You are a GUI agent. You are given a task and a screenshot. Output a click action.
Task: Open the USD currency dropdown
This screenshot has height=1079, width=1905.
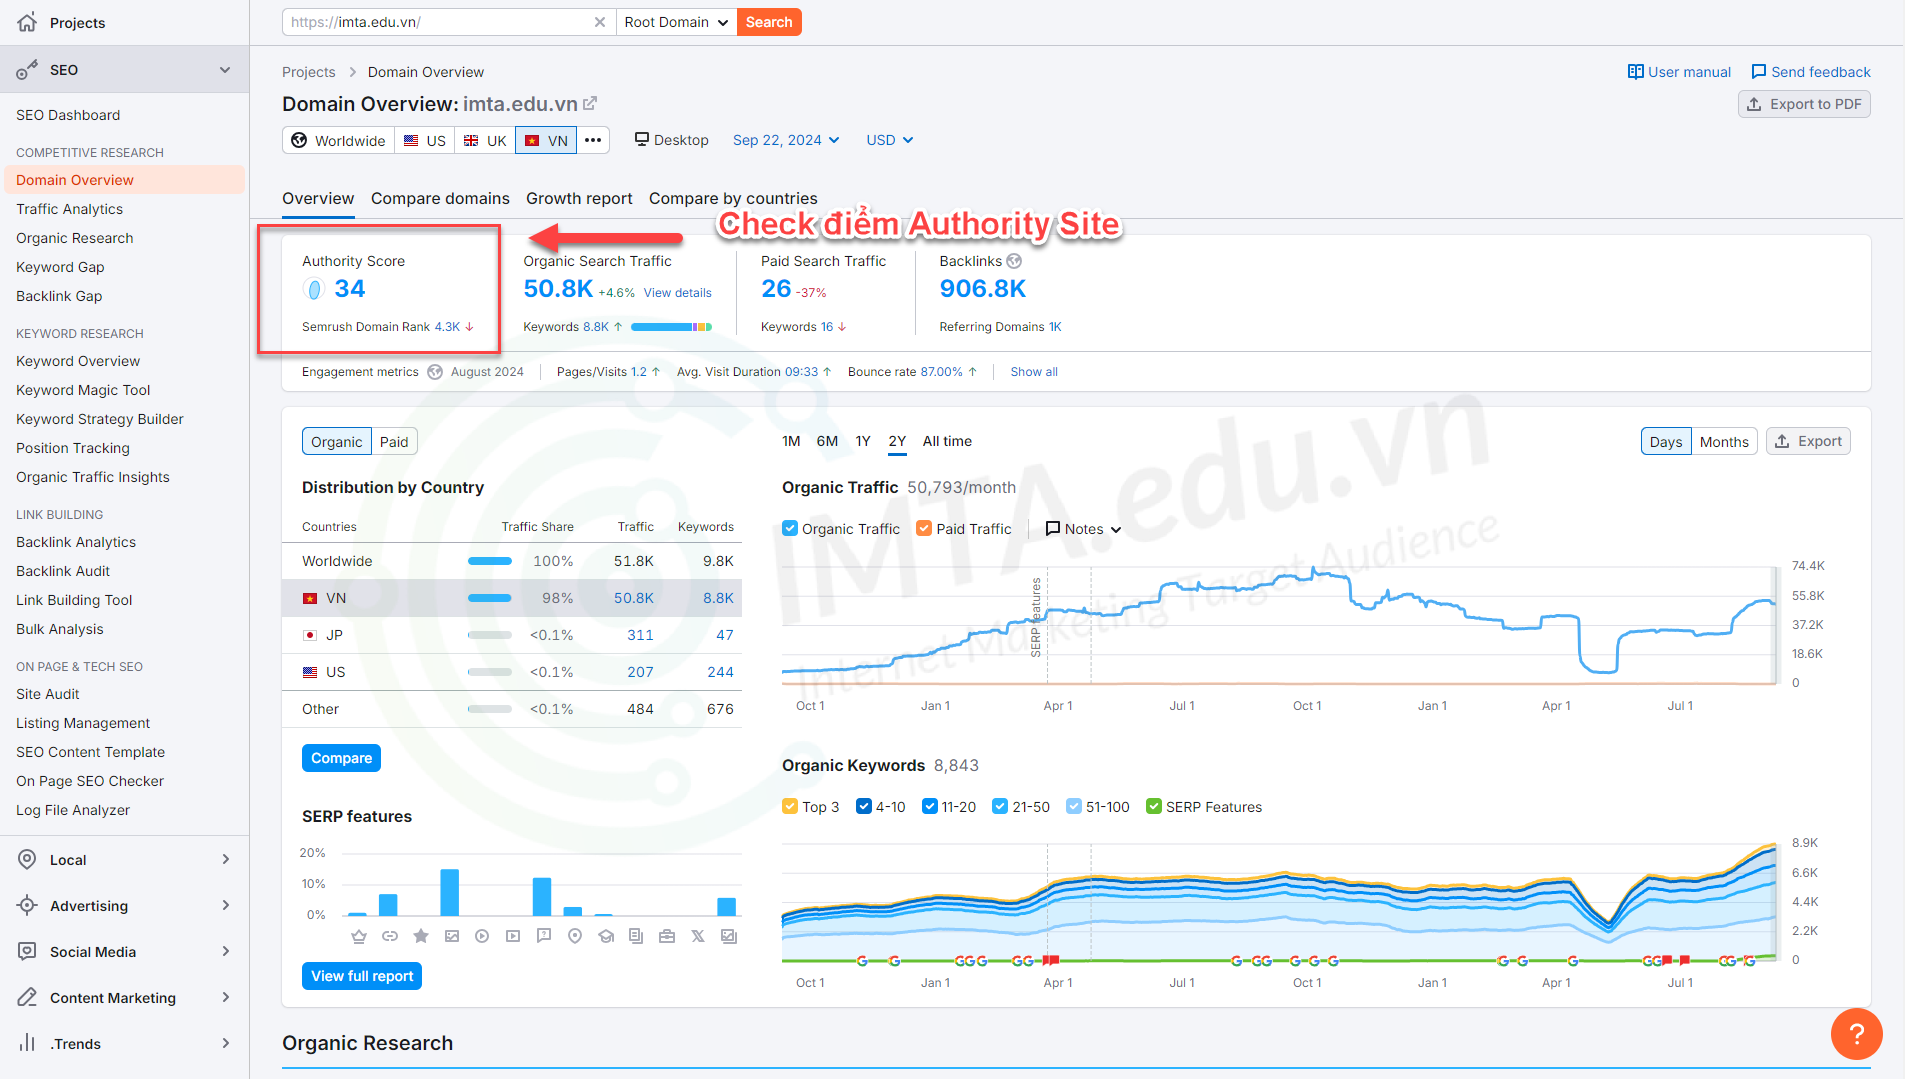(x=889, y=140)
